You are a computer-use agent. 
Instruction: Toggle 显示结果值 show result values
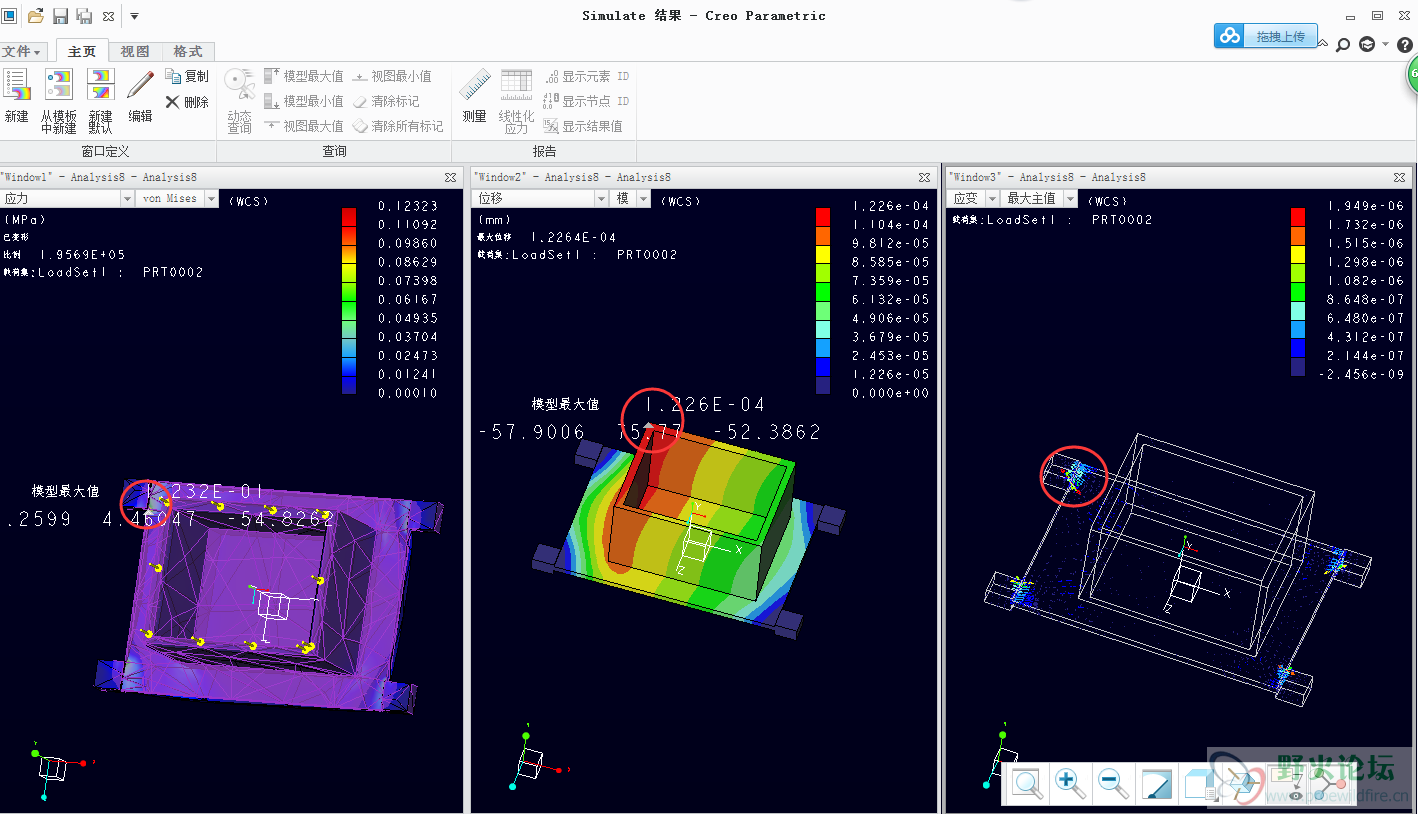583,126
